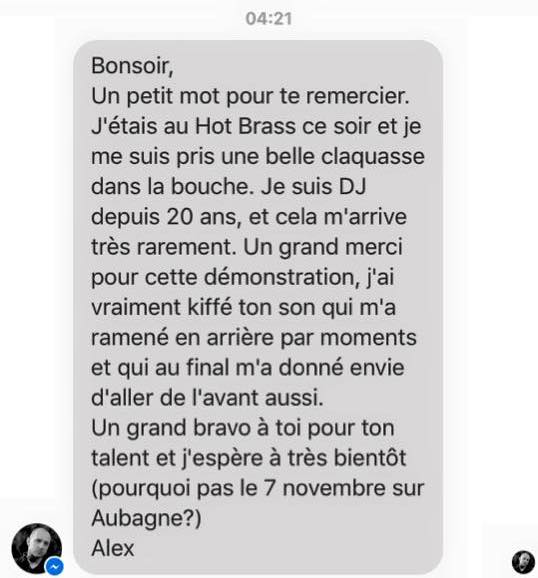The width and height of the screenshot is (538, 578).
Task: Click the word "Aubagne?)" in message
Action: [x=146, y=518]
